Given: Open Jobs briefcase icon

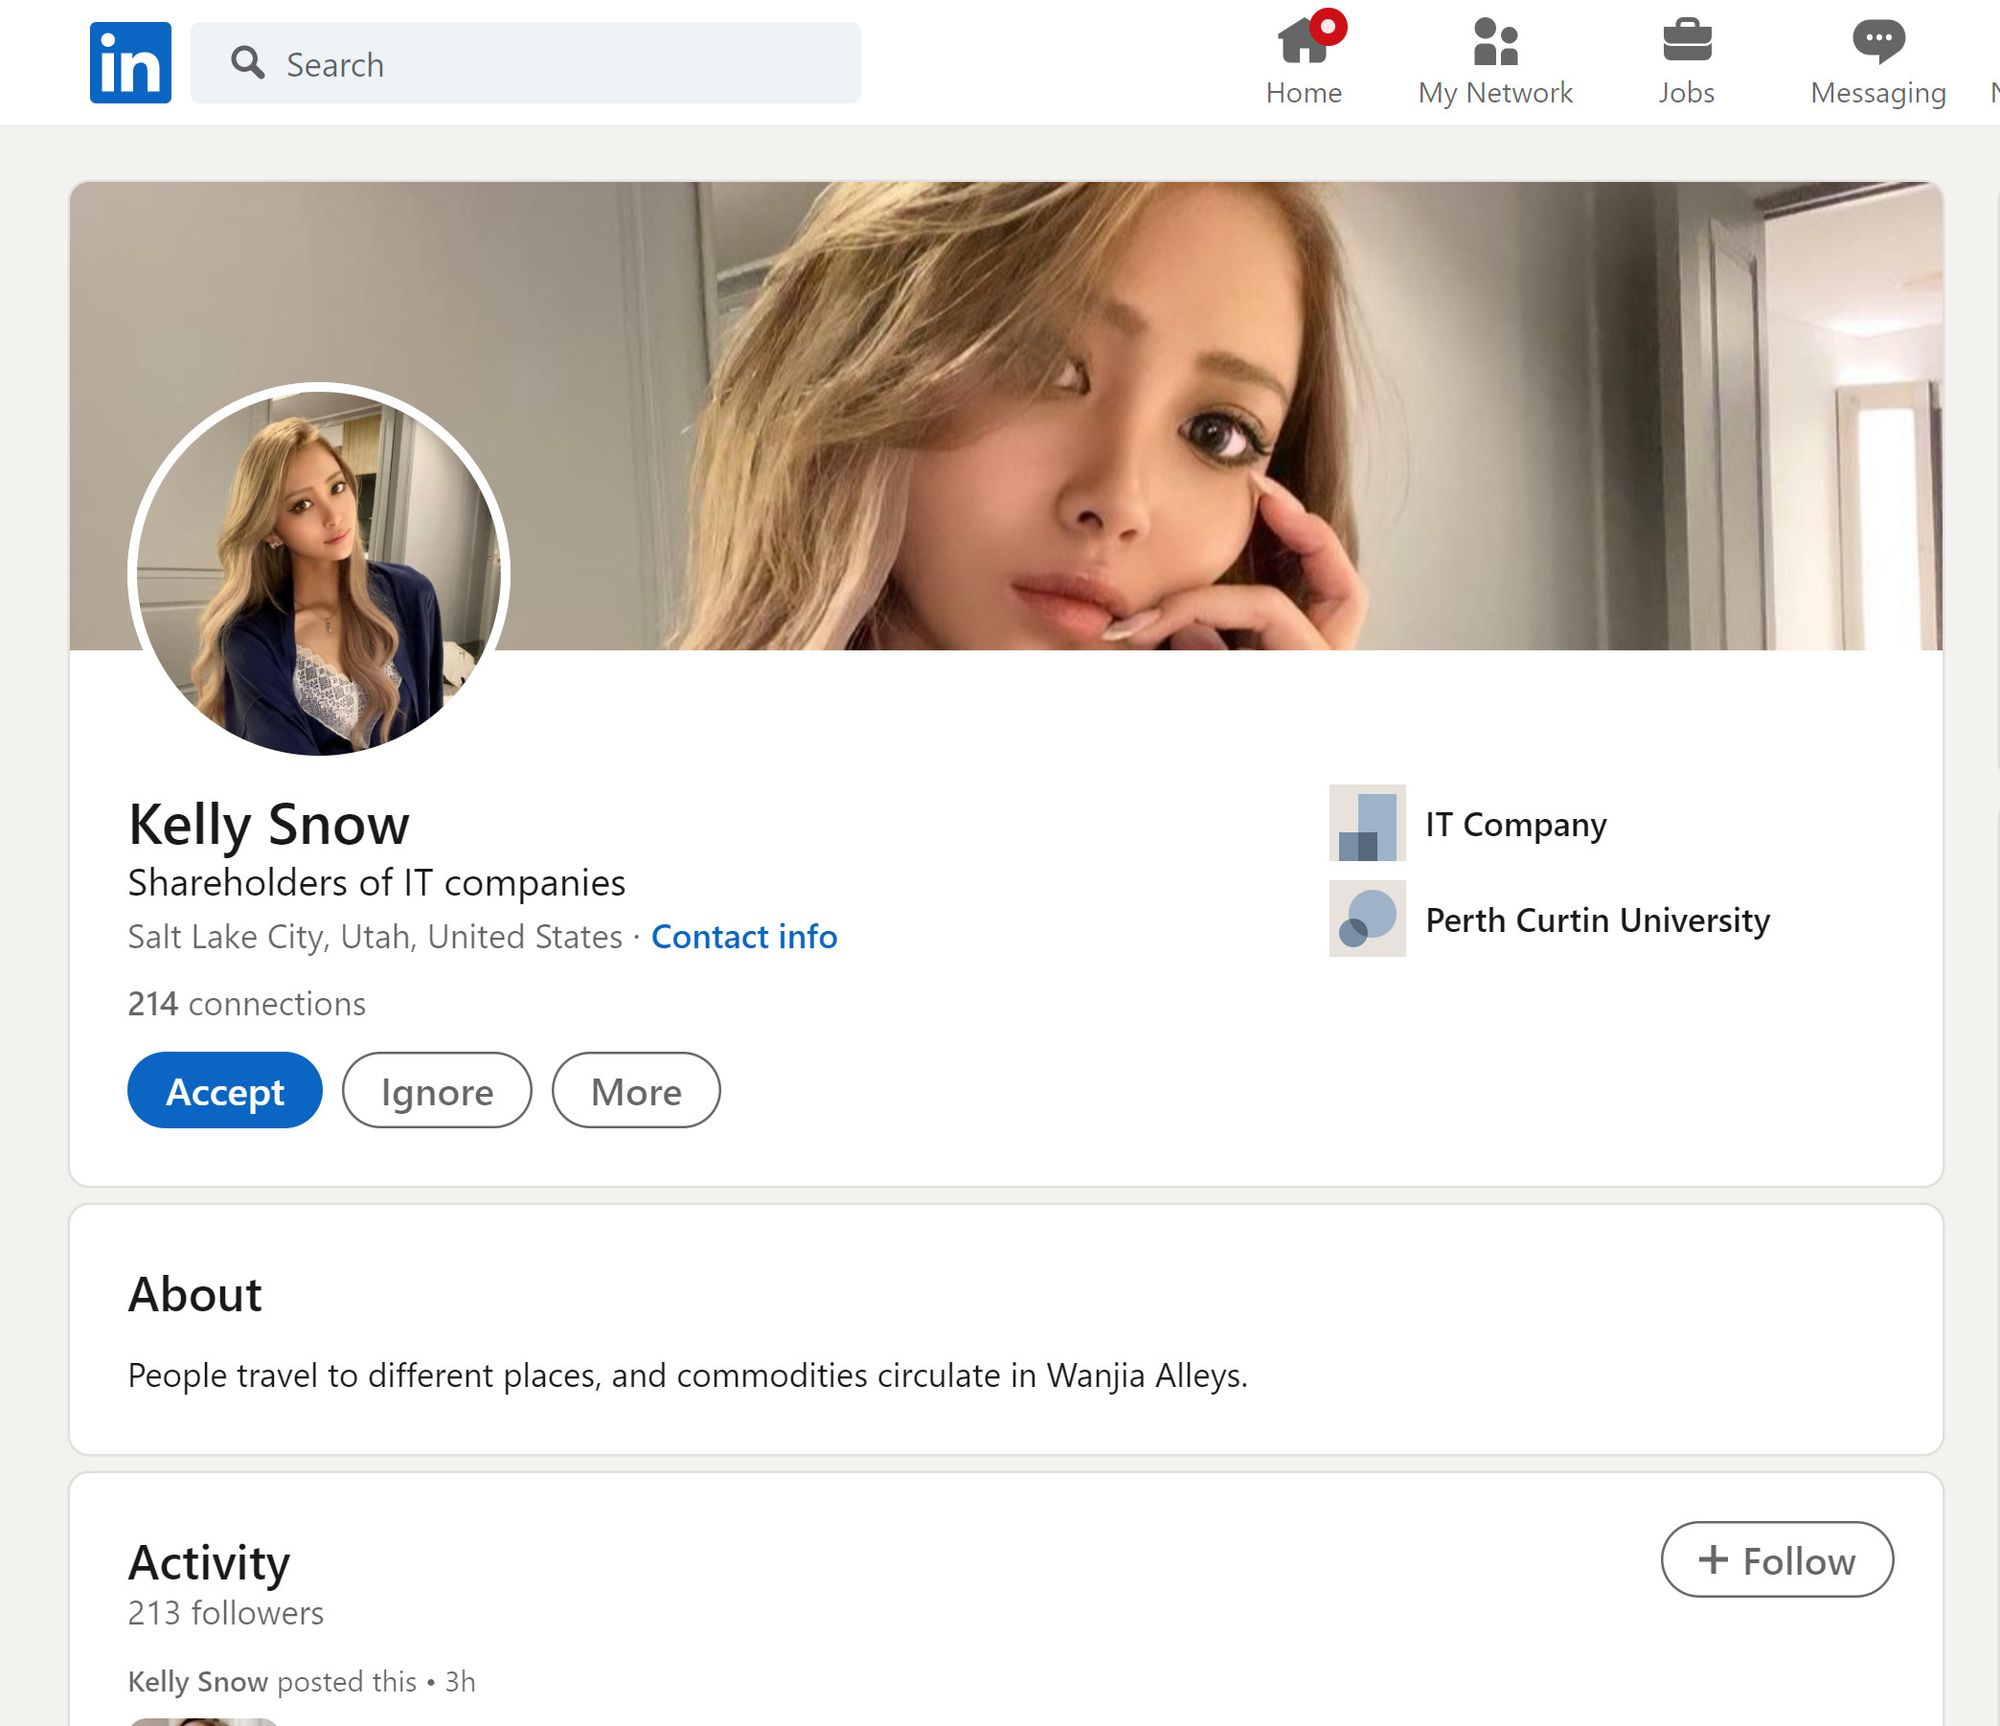Looking at the screenshot, I should click(x=1686, y=42).
